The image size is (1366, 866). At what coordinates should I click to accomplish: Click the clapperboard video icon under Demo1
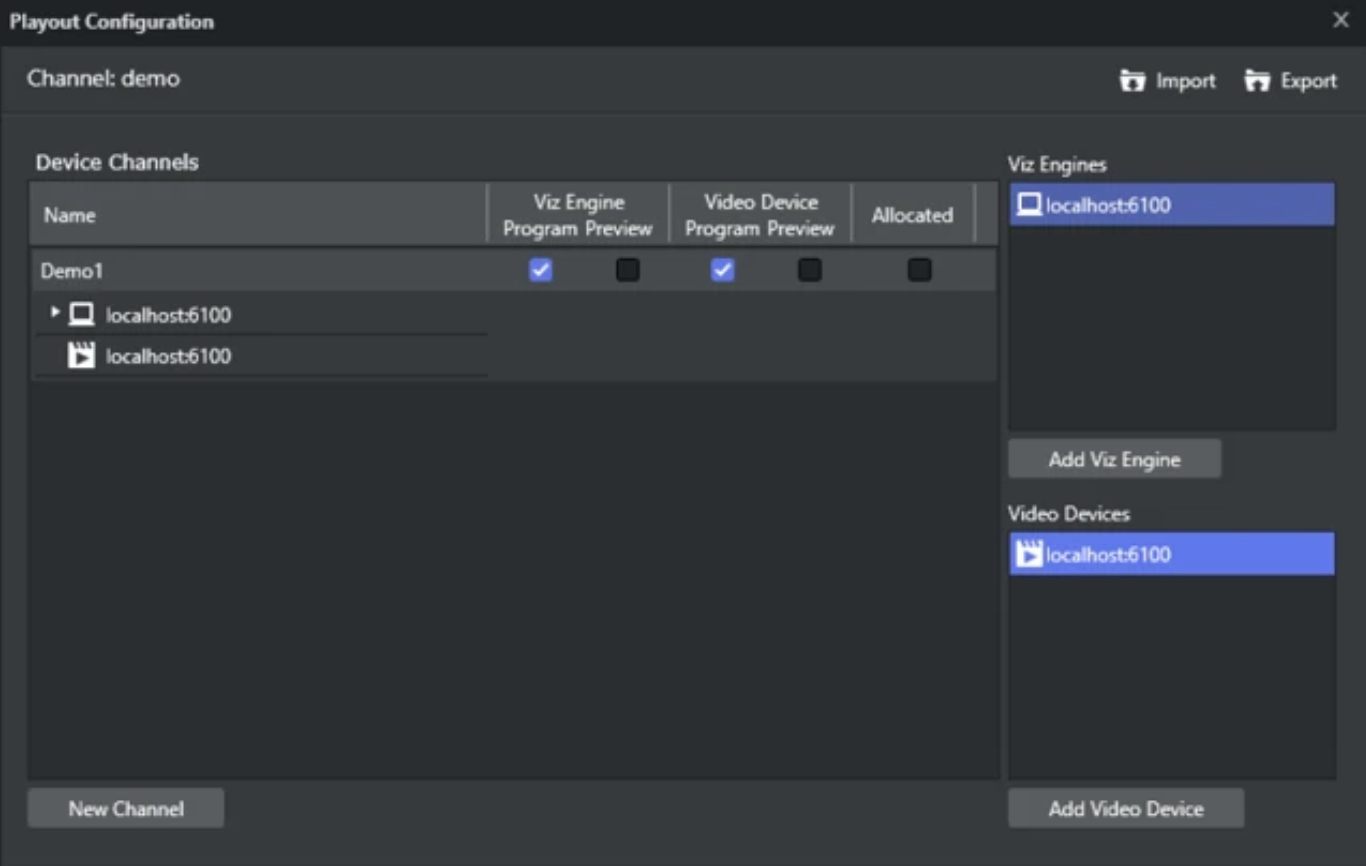pos(81,356)
